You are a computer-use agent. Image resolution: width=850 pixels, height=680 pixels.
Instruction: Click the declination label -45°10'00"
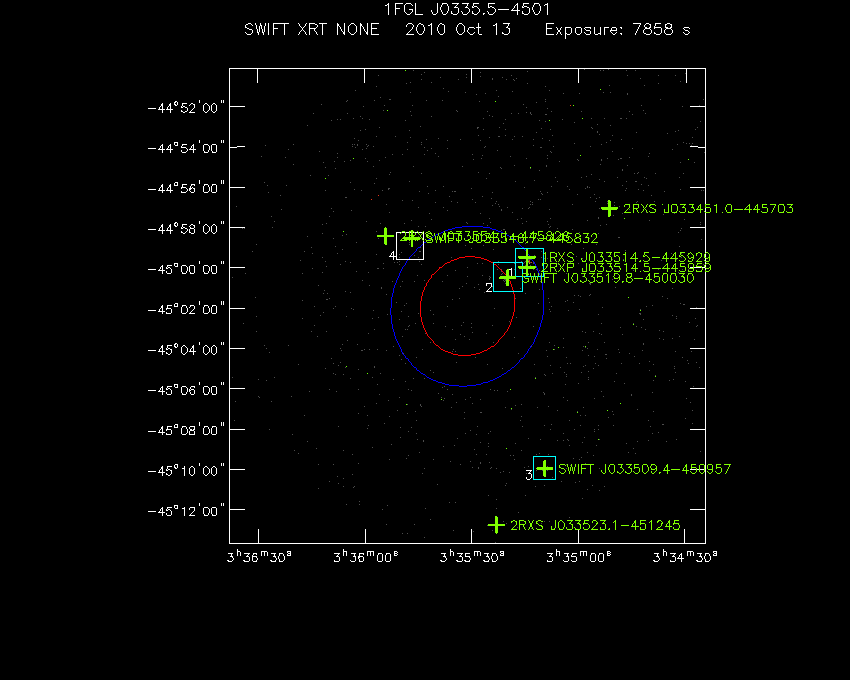point(186,470)
